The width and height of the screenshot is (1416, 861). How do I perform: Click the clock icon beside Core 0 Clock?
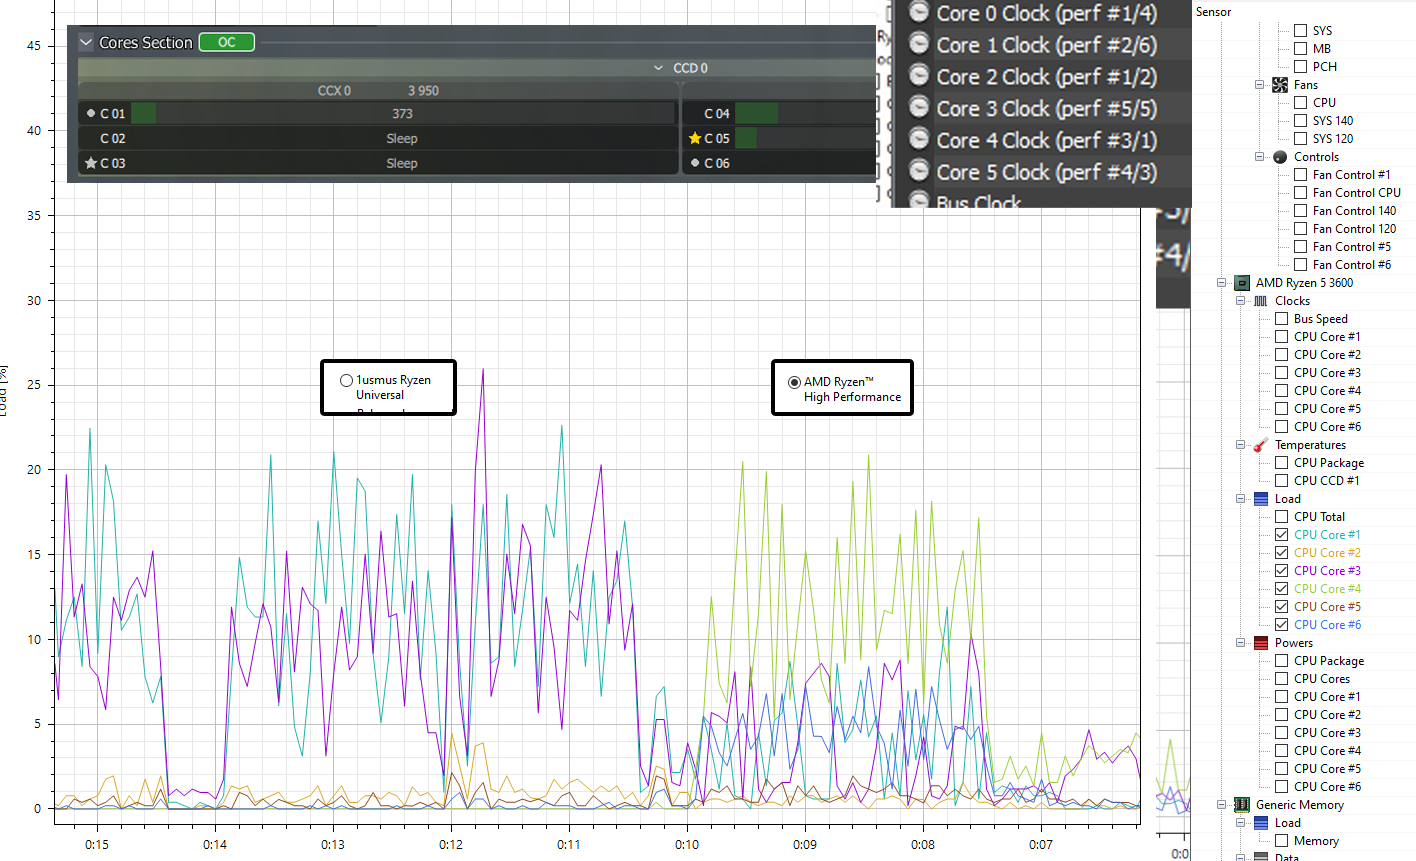coord(919,13)
